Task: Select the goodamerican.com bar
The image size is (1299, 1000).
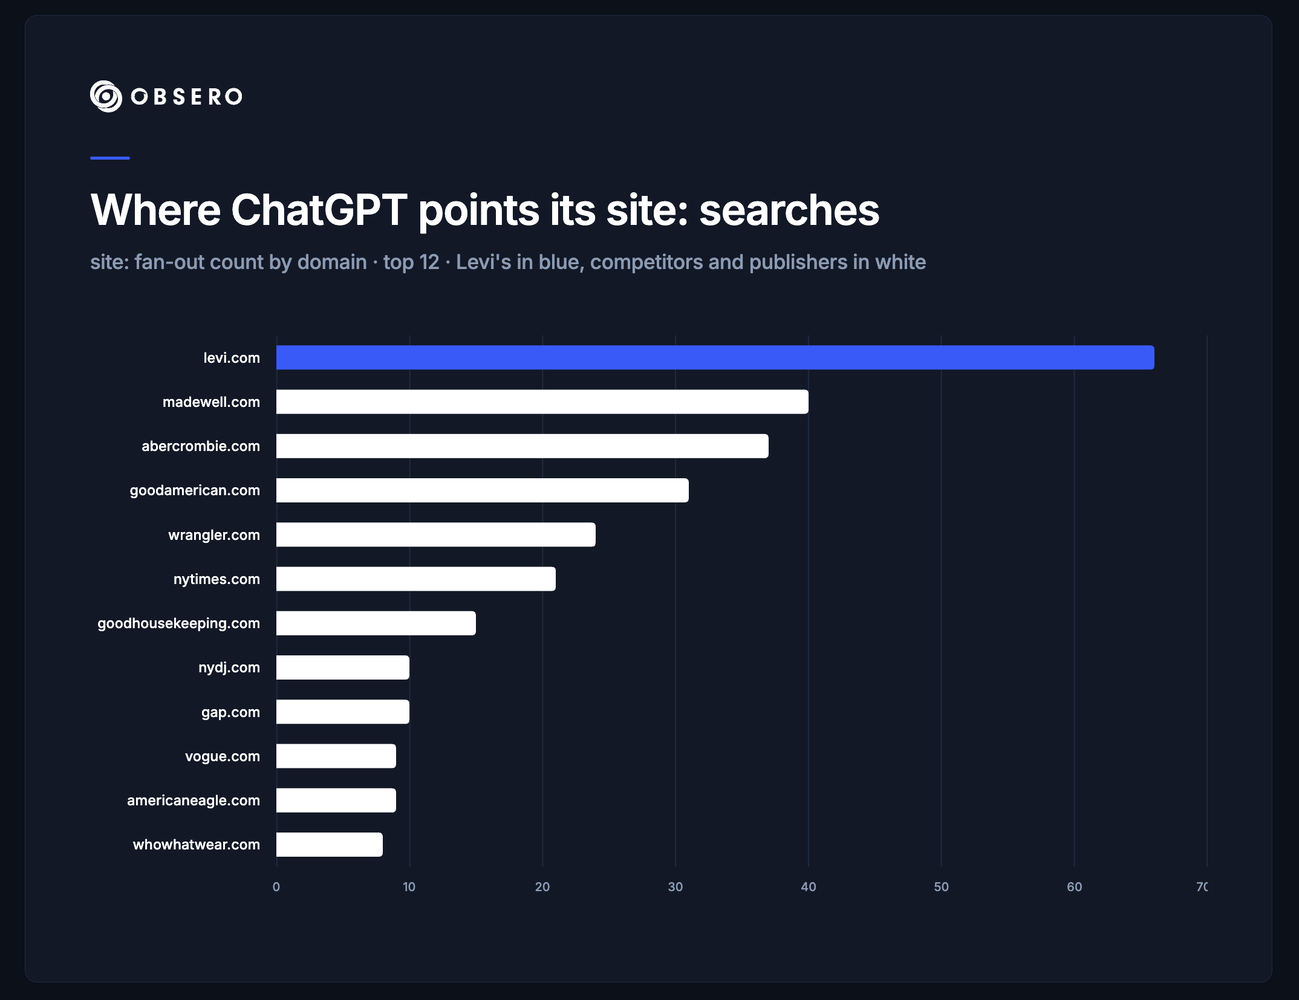Action: [482, 490]
